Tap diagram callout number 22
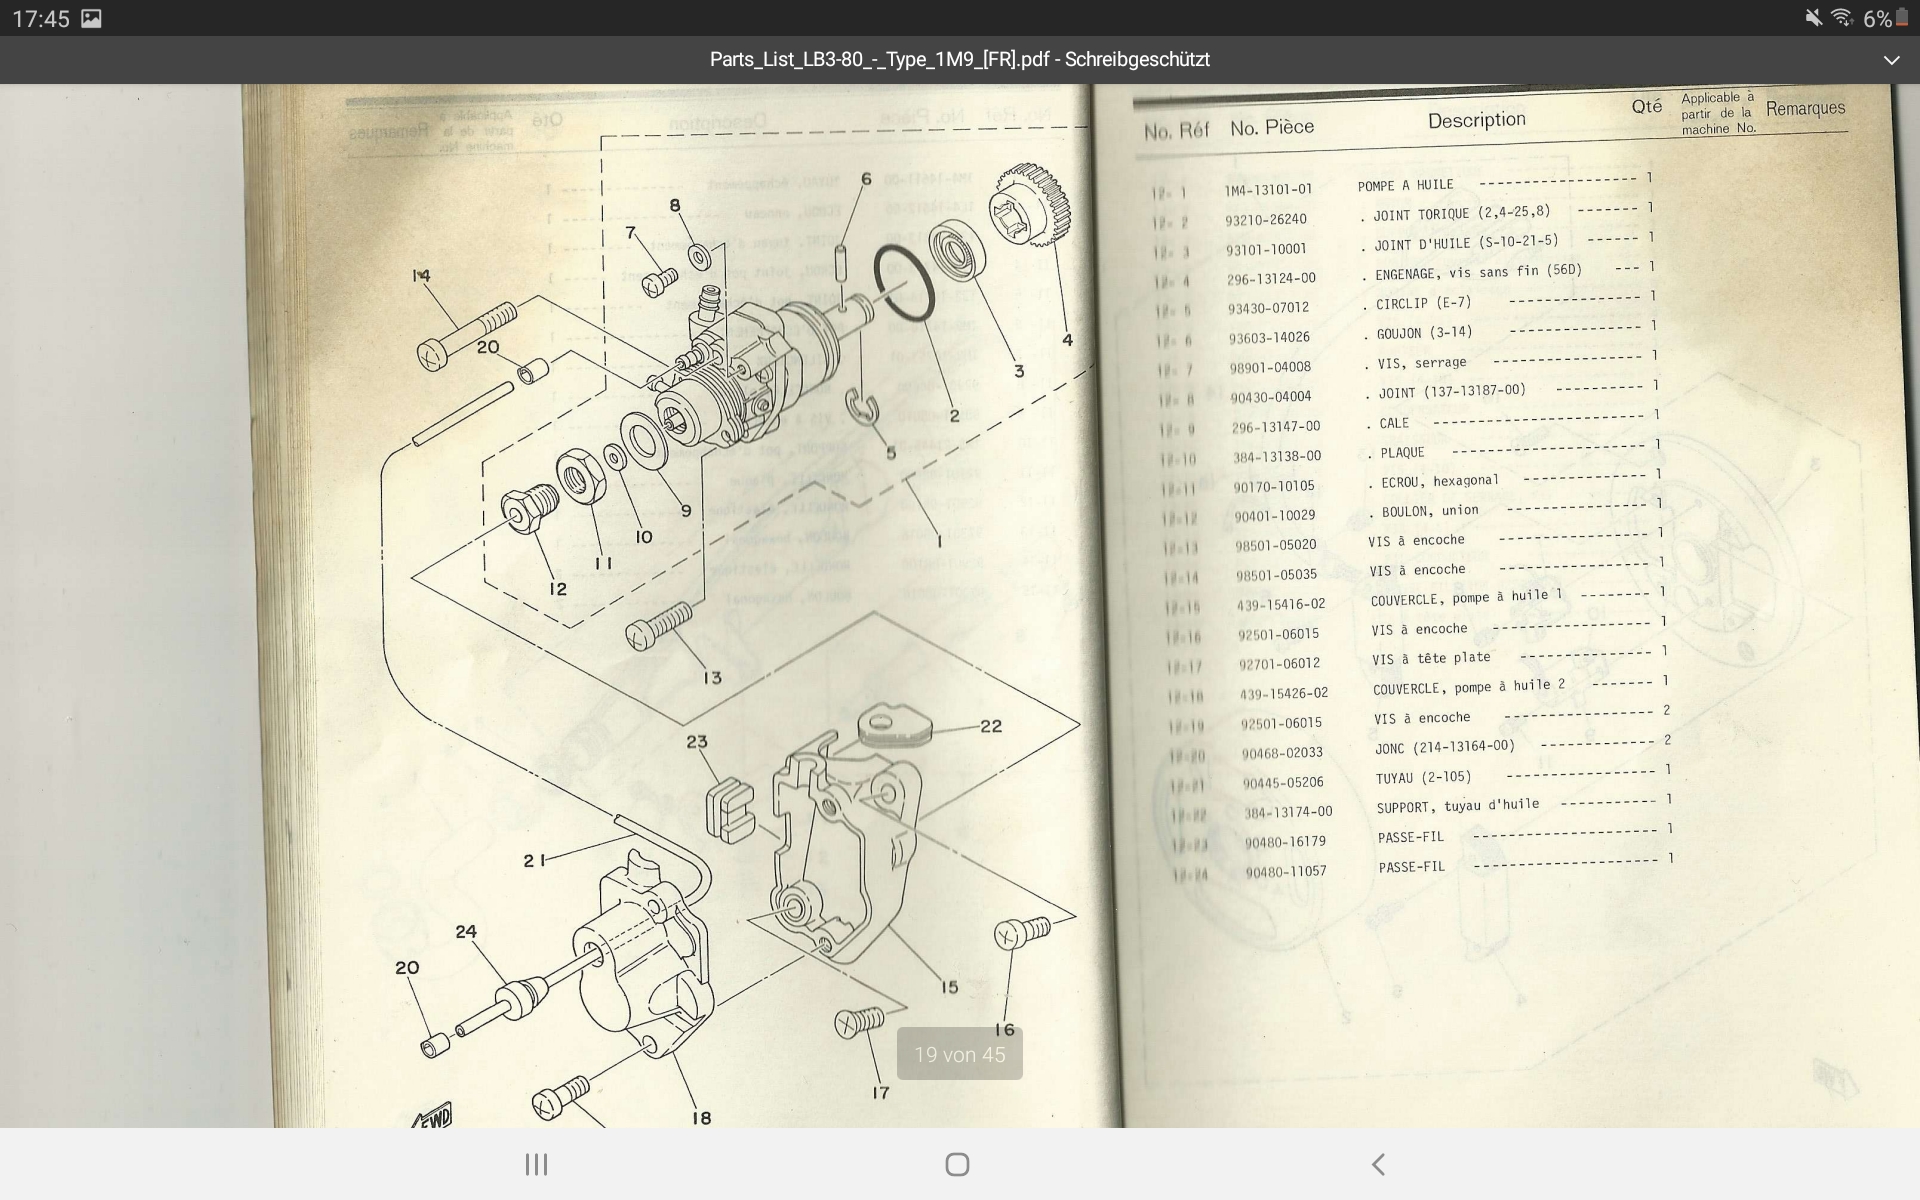1920x1200 pixels. 990,726
